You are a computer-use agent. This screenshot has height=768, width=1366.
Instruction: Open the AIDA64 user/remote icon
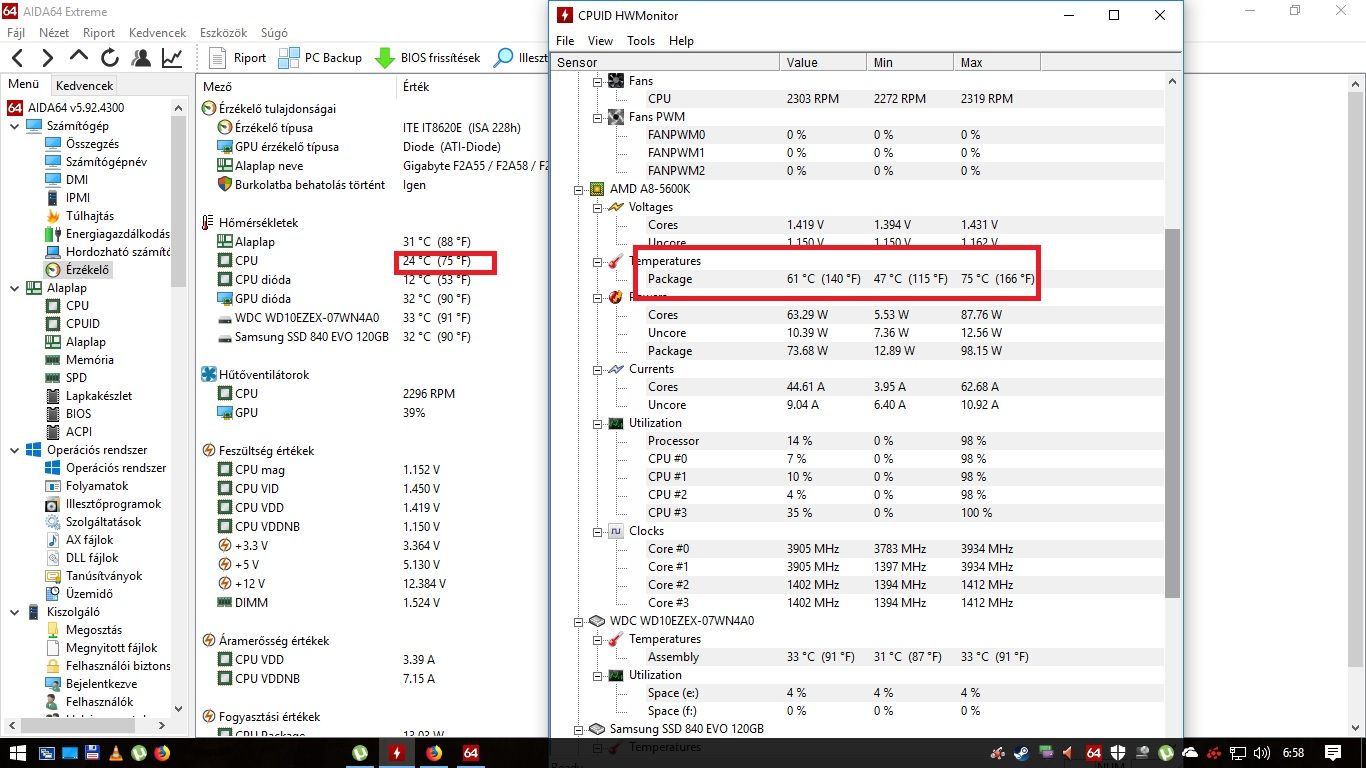(x=141, y=58)
